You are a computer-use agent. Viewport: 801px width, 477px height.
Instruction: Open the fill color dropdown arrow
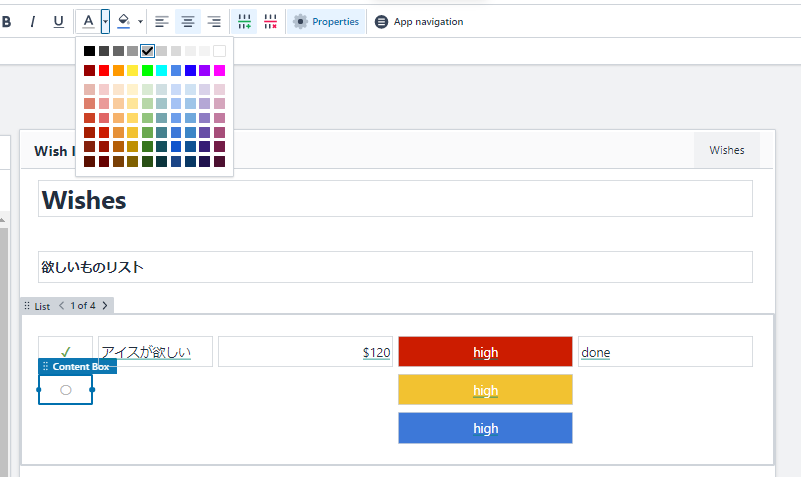(x=140, y=21)
